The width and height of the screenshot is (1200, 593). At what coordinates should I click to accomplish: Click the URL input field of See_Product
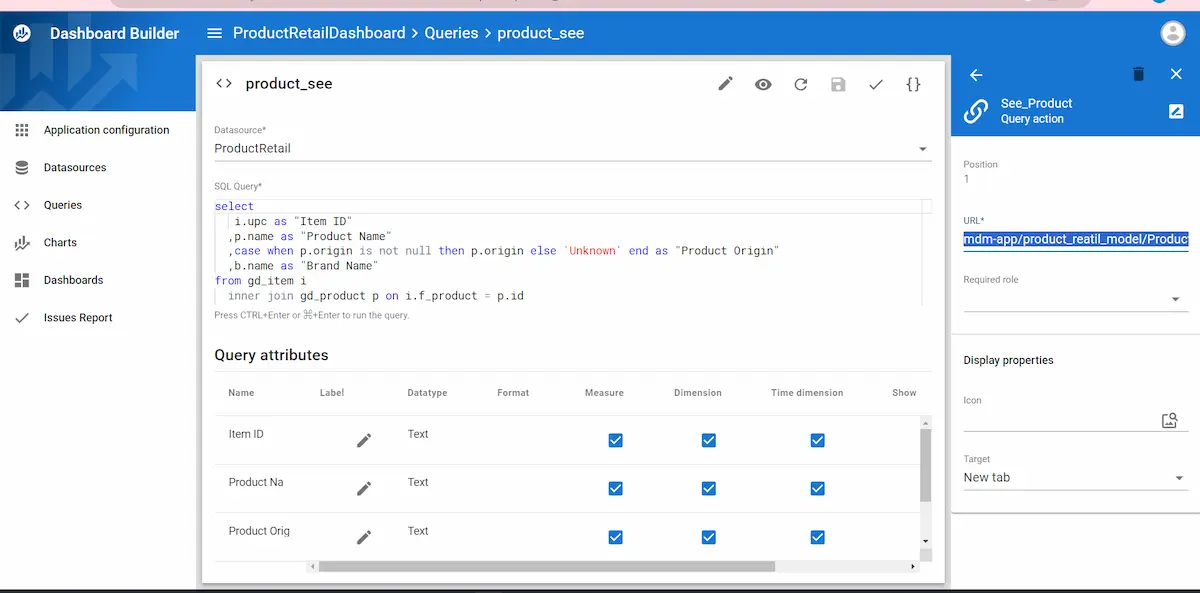(x=1075, y=239)
